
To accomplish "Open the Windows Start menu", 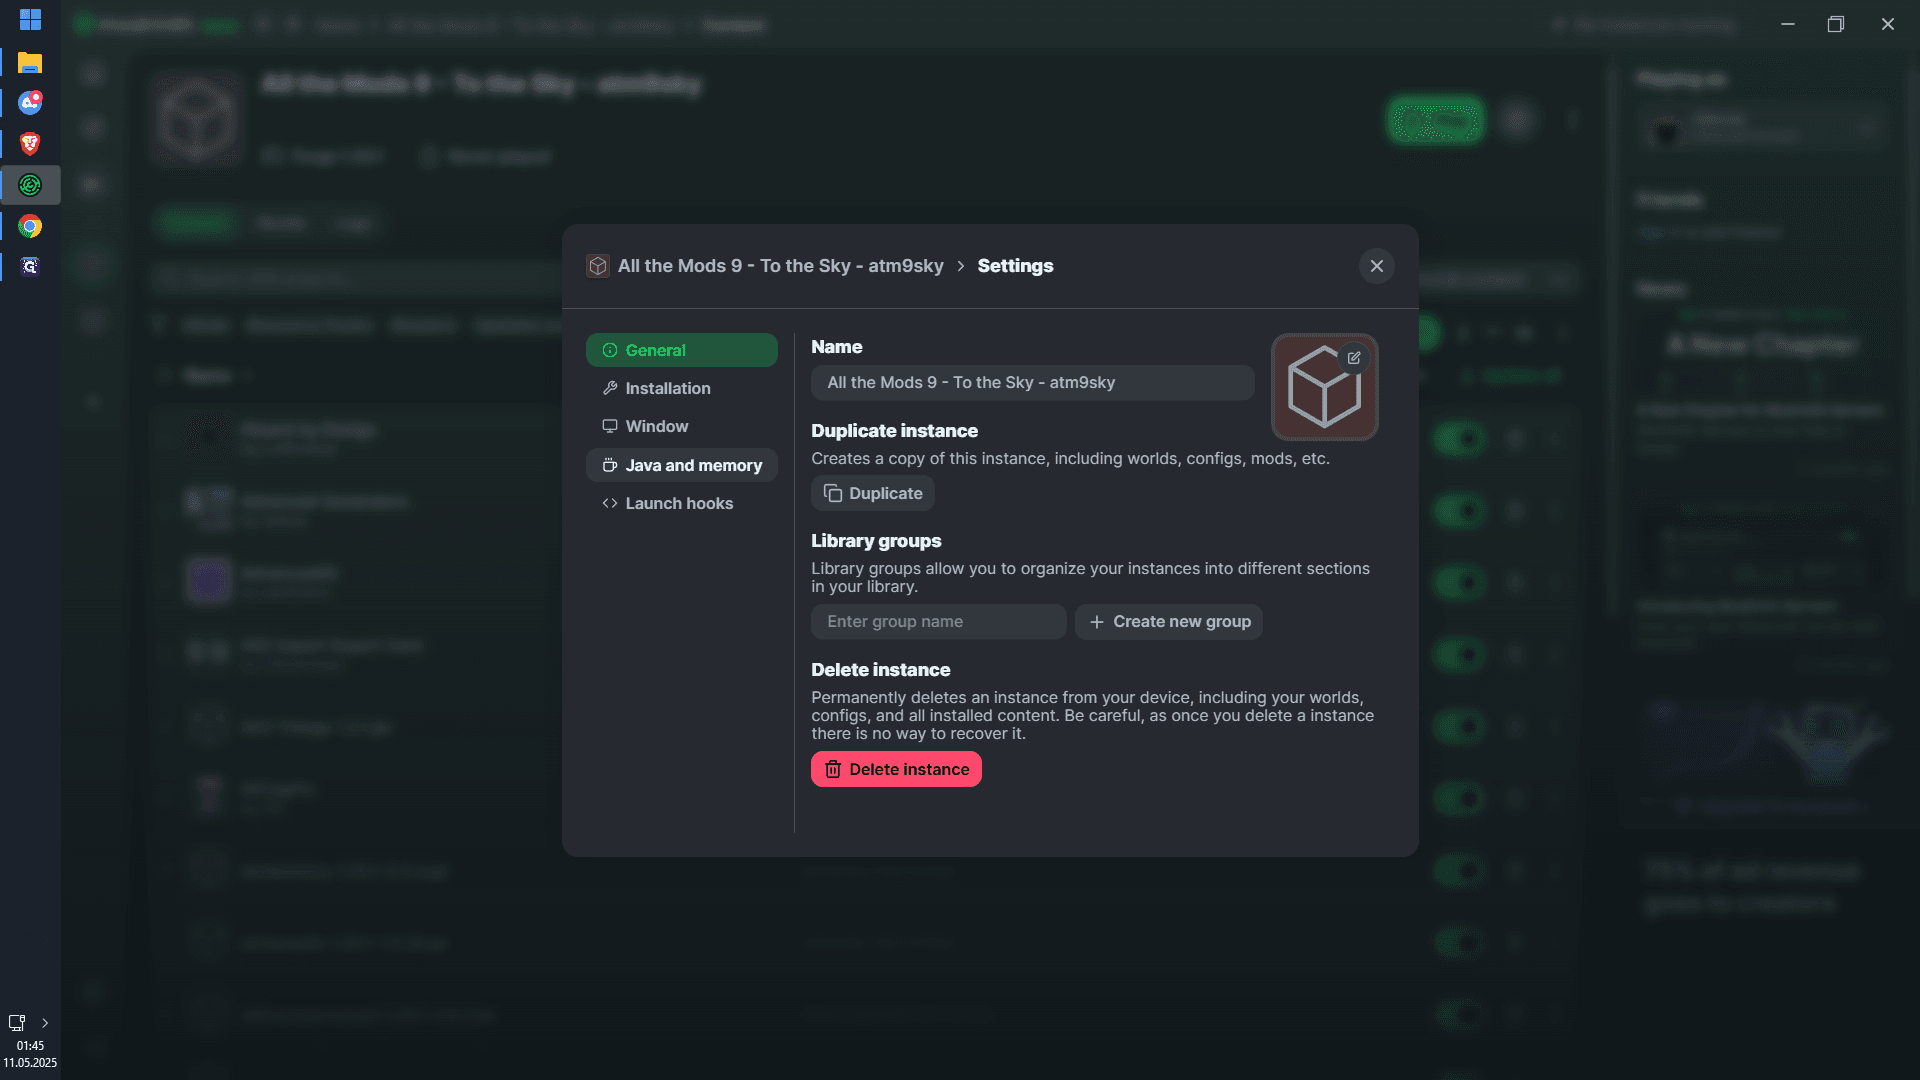I will (30, 20).
